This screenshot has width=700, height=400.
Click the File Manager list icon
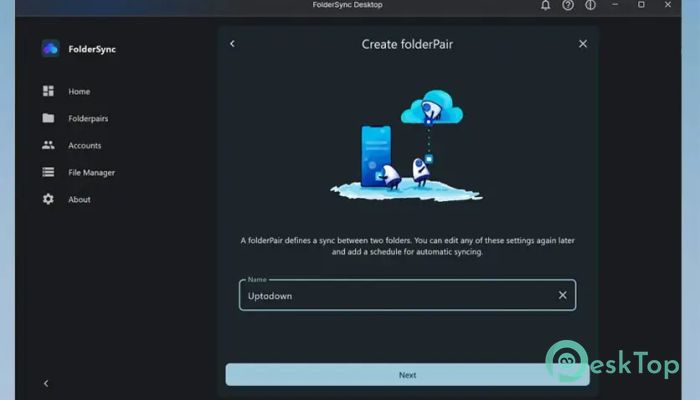pyautogui.click(x=48, y=172)
